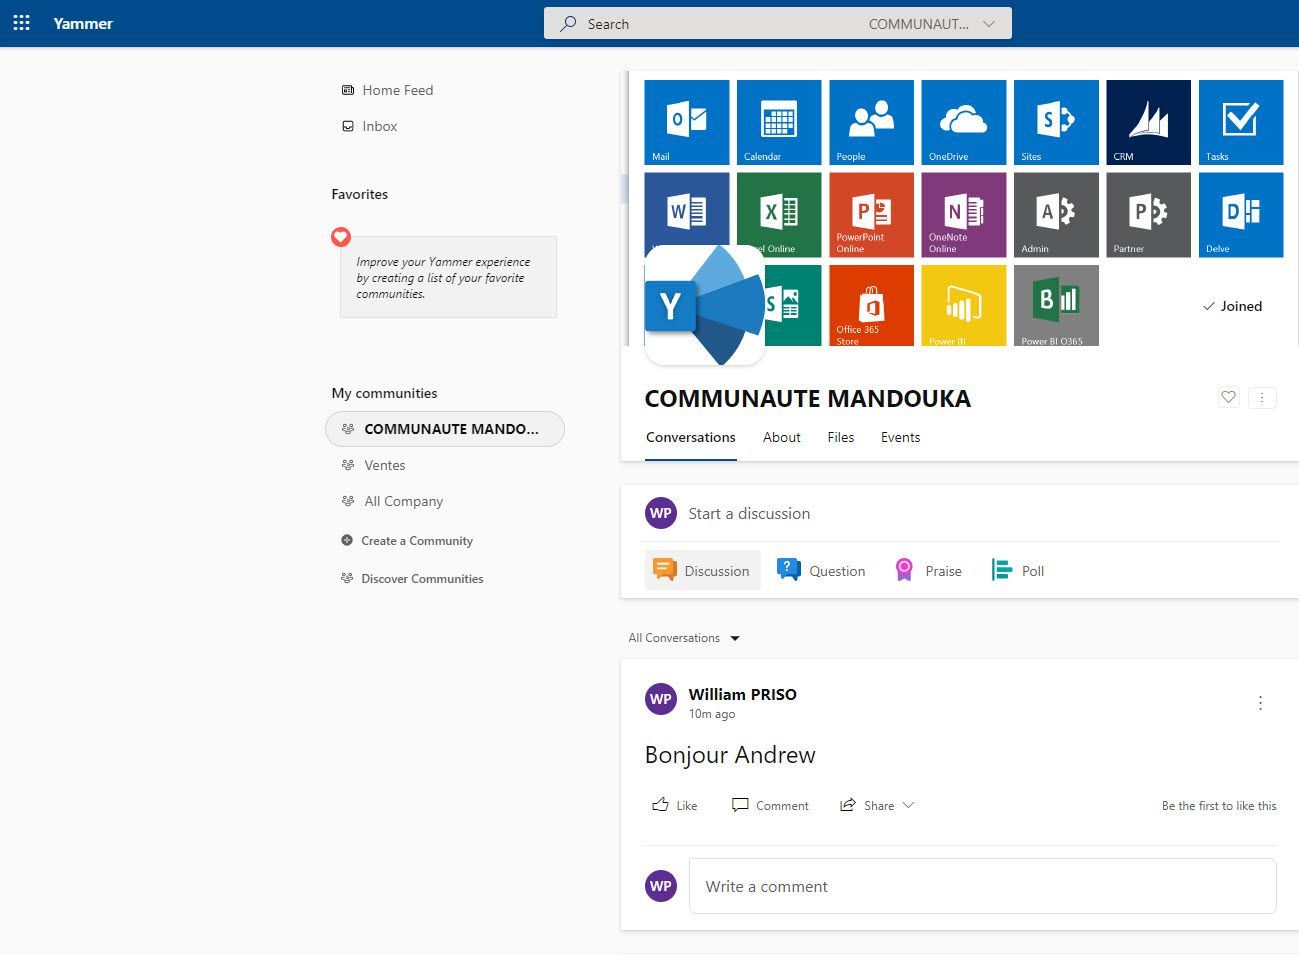This screenshot has width=1299, height=955.
Task: Switch to the Conversations tab
Action: click(x=691, y=438)
